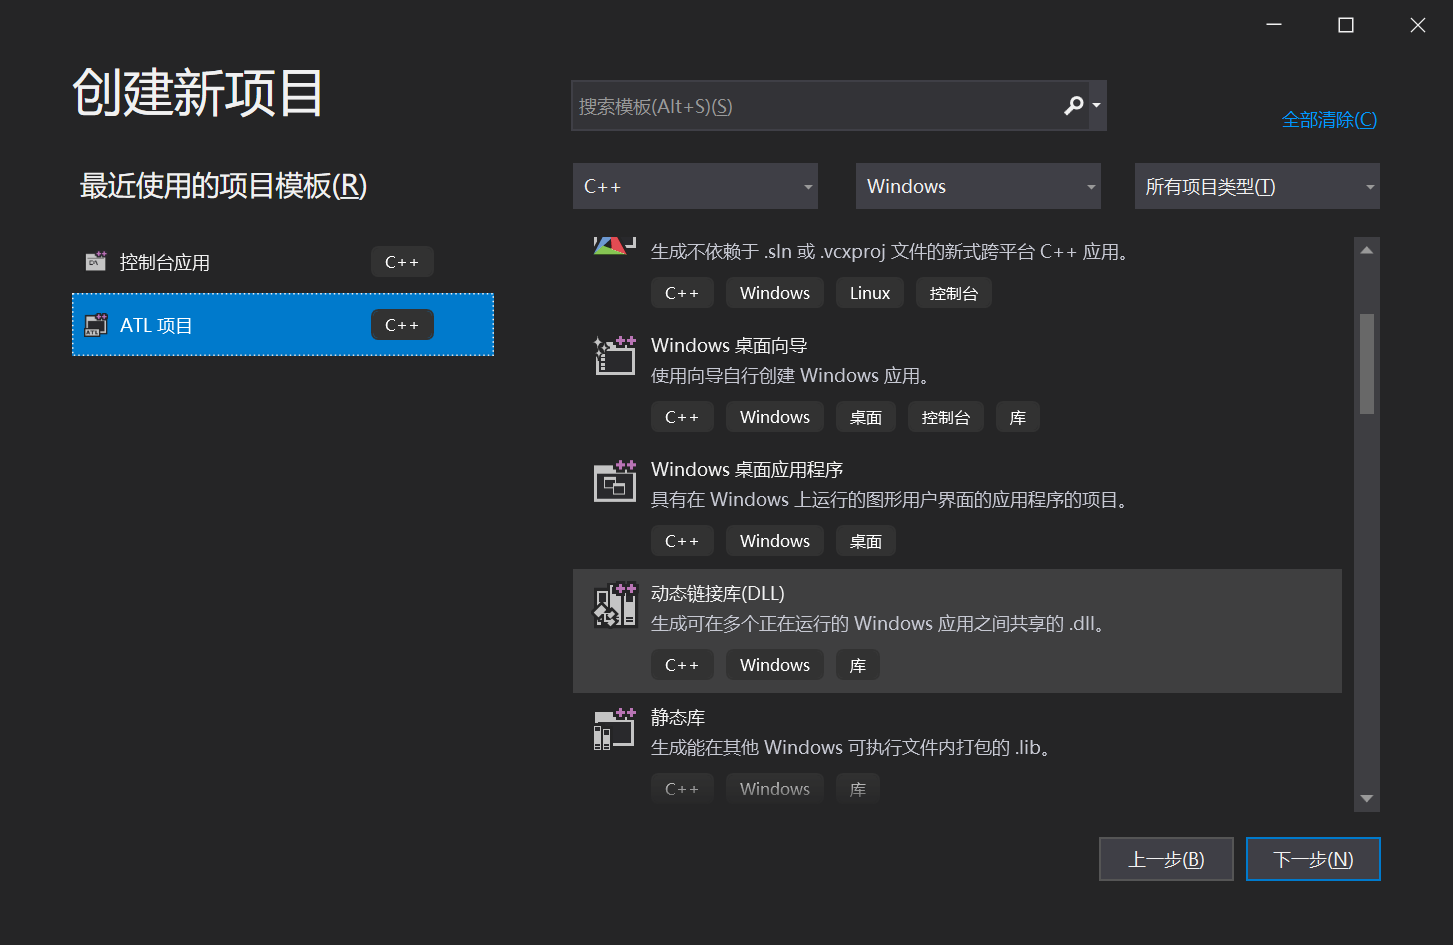This screenshot has height=945, width=1453.
Task: Click the 全部清除(C) link
Action: 1329,120
